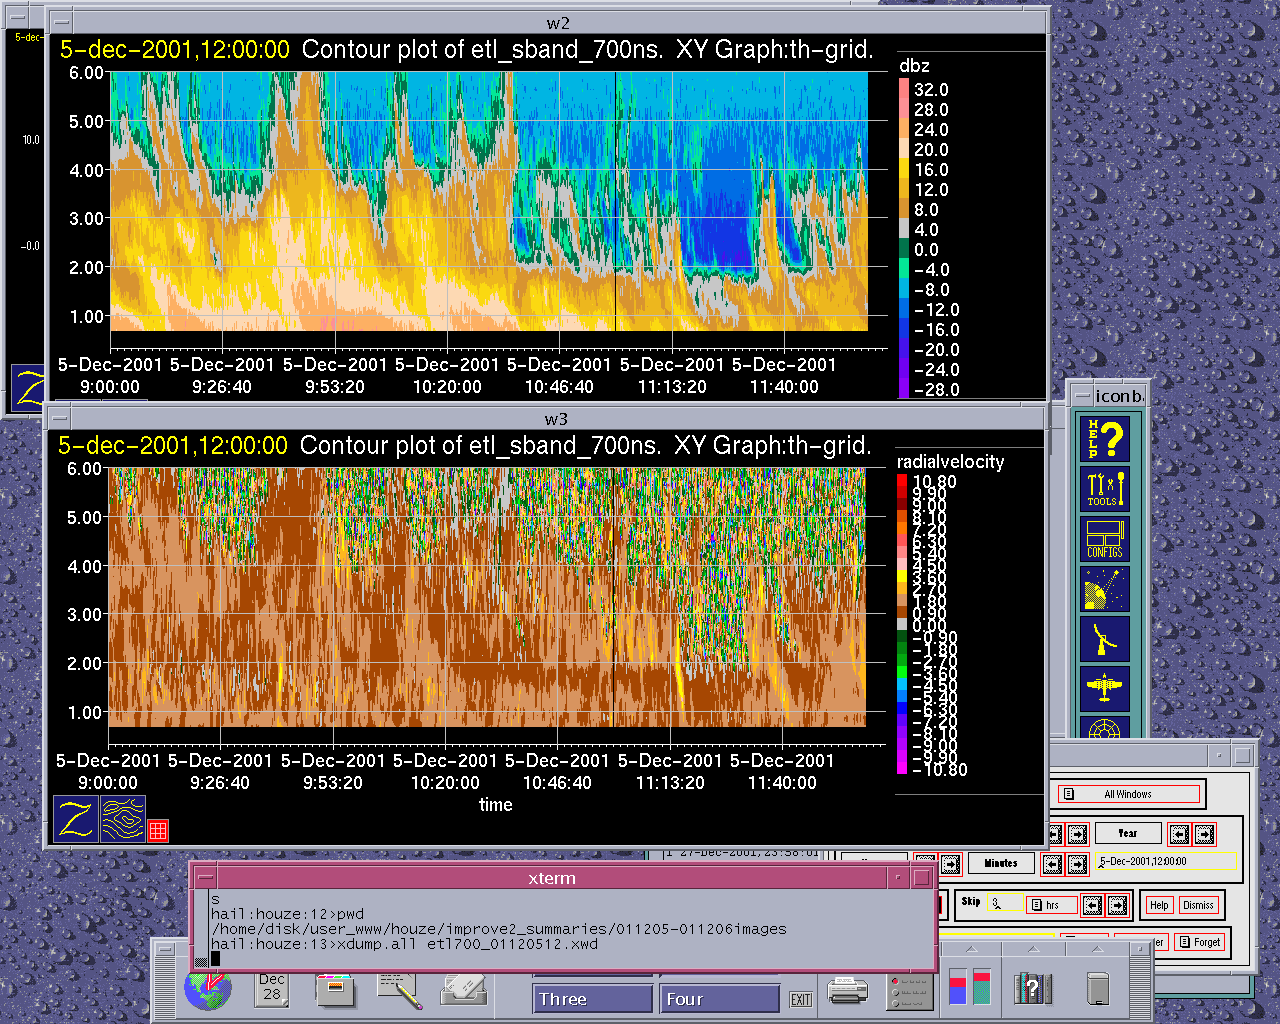Screen dimensions: 1280x1024
Task: Open the hrs unit dropdown beside Skip
Action: point(1052,905)
